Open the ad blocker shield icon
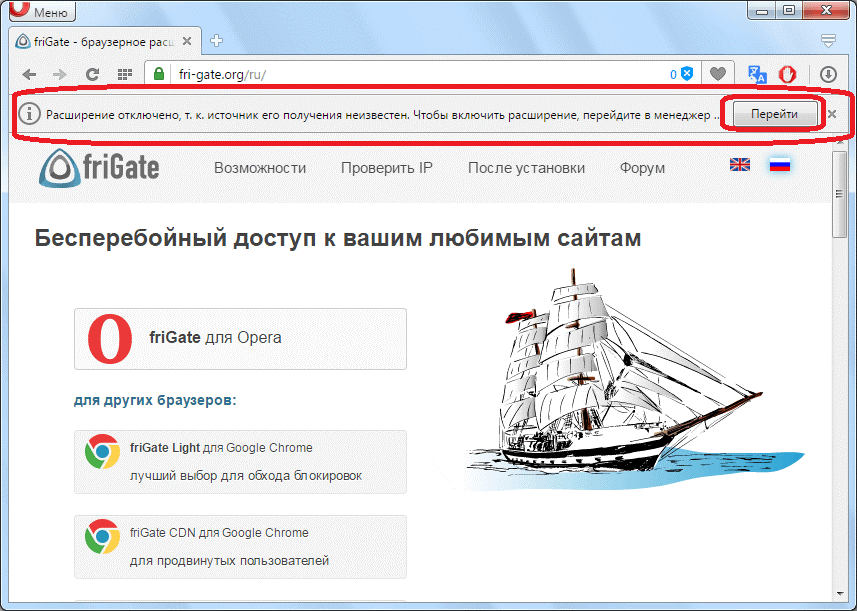857x611 pixels. pos(687,74)
